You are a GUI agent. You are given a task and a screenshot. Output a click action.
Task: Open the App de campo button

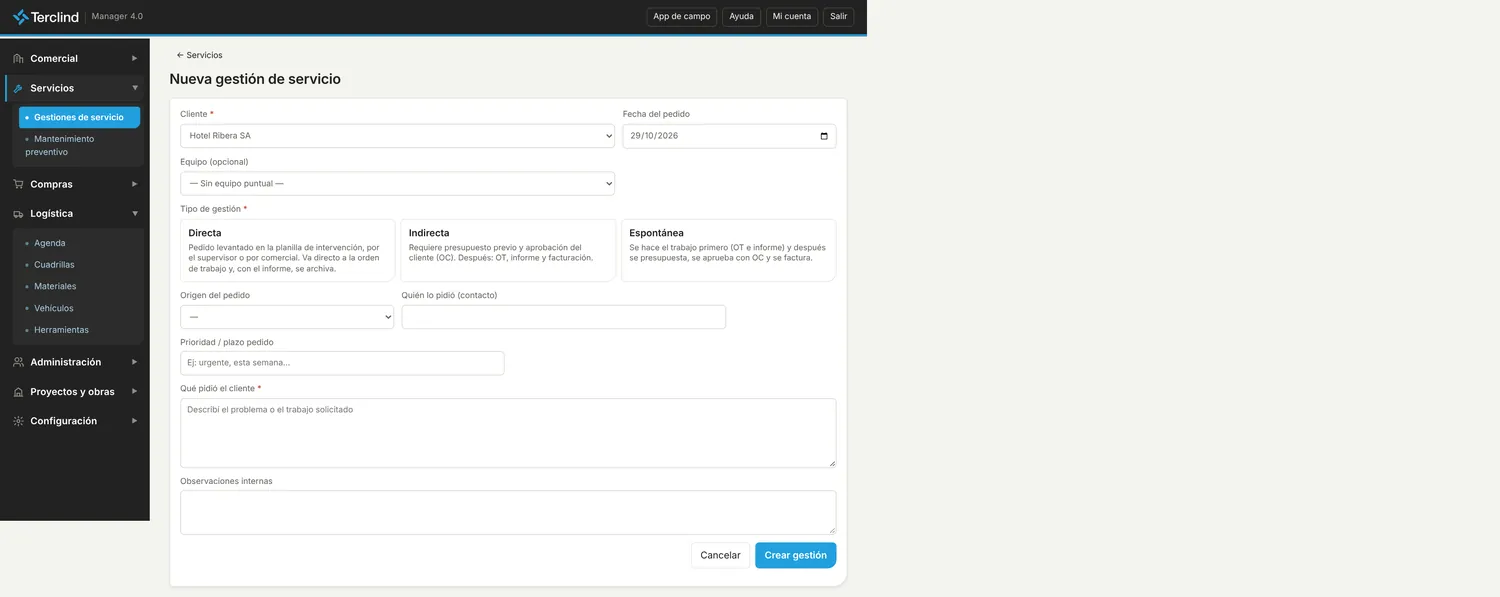682,17
